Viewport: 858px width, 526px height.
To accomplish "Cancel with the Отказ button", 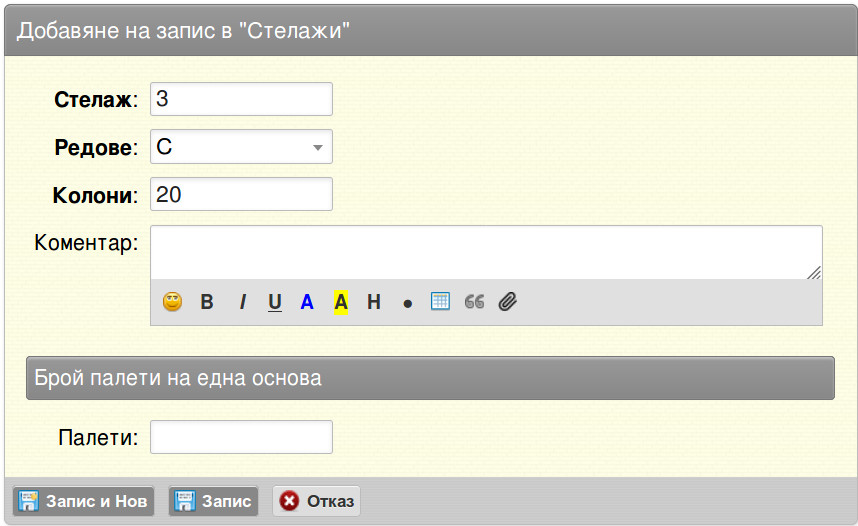I will pyautogui.click(x=316, y=501).
